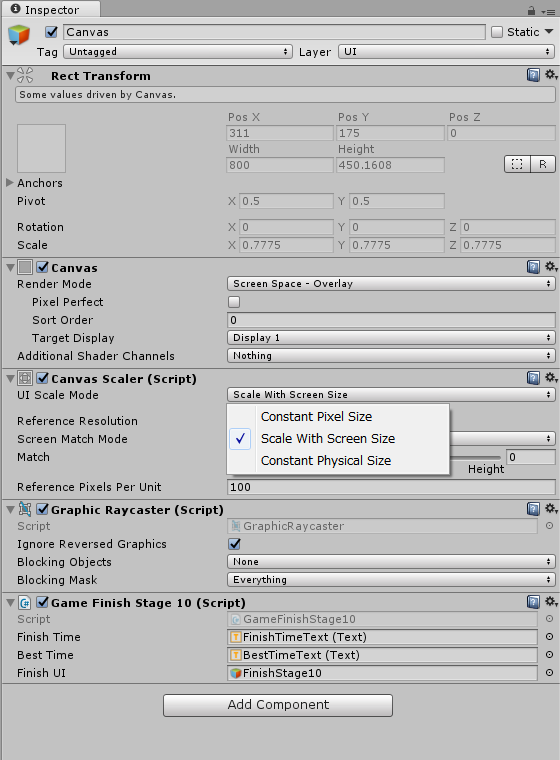Image resolution: width=560 pixels, height=760 pixels.
Task: Open the Render Mode dropdown
Action: [391, 284]
